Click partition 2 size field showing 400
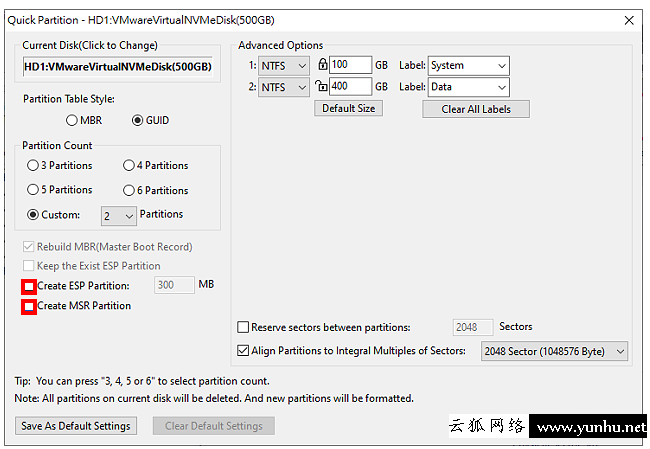650x449 pixels. tap(350, 86)
